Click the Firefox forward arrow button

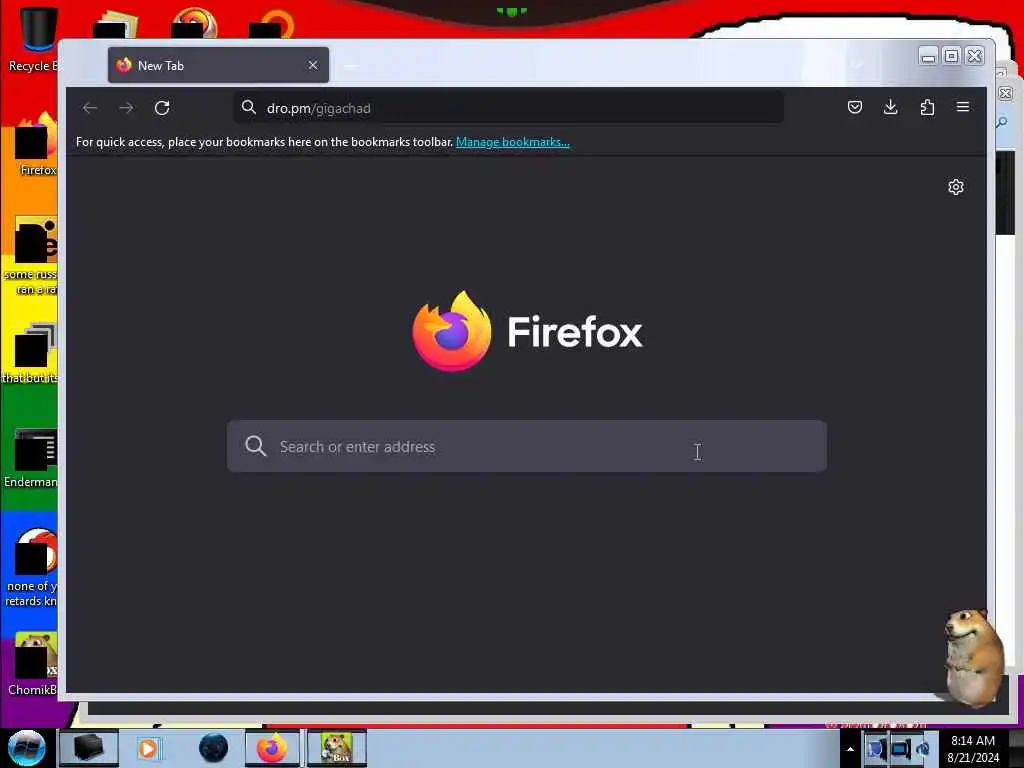(126, 108)
